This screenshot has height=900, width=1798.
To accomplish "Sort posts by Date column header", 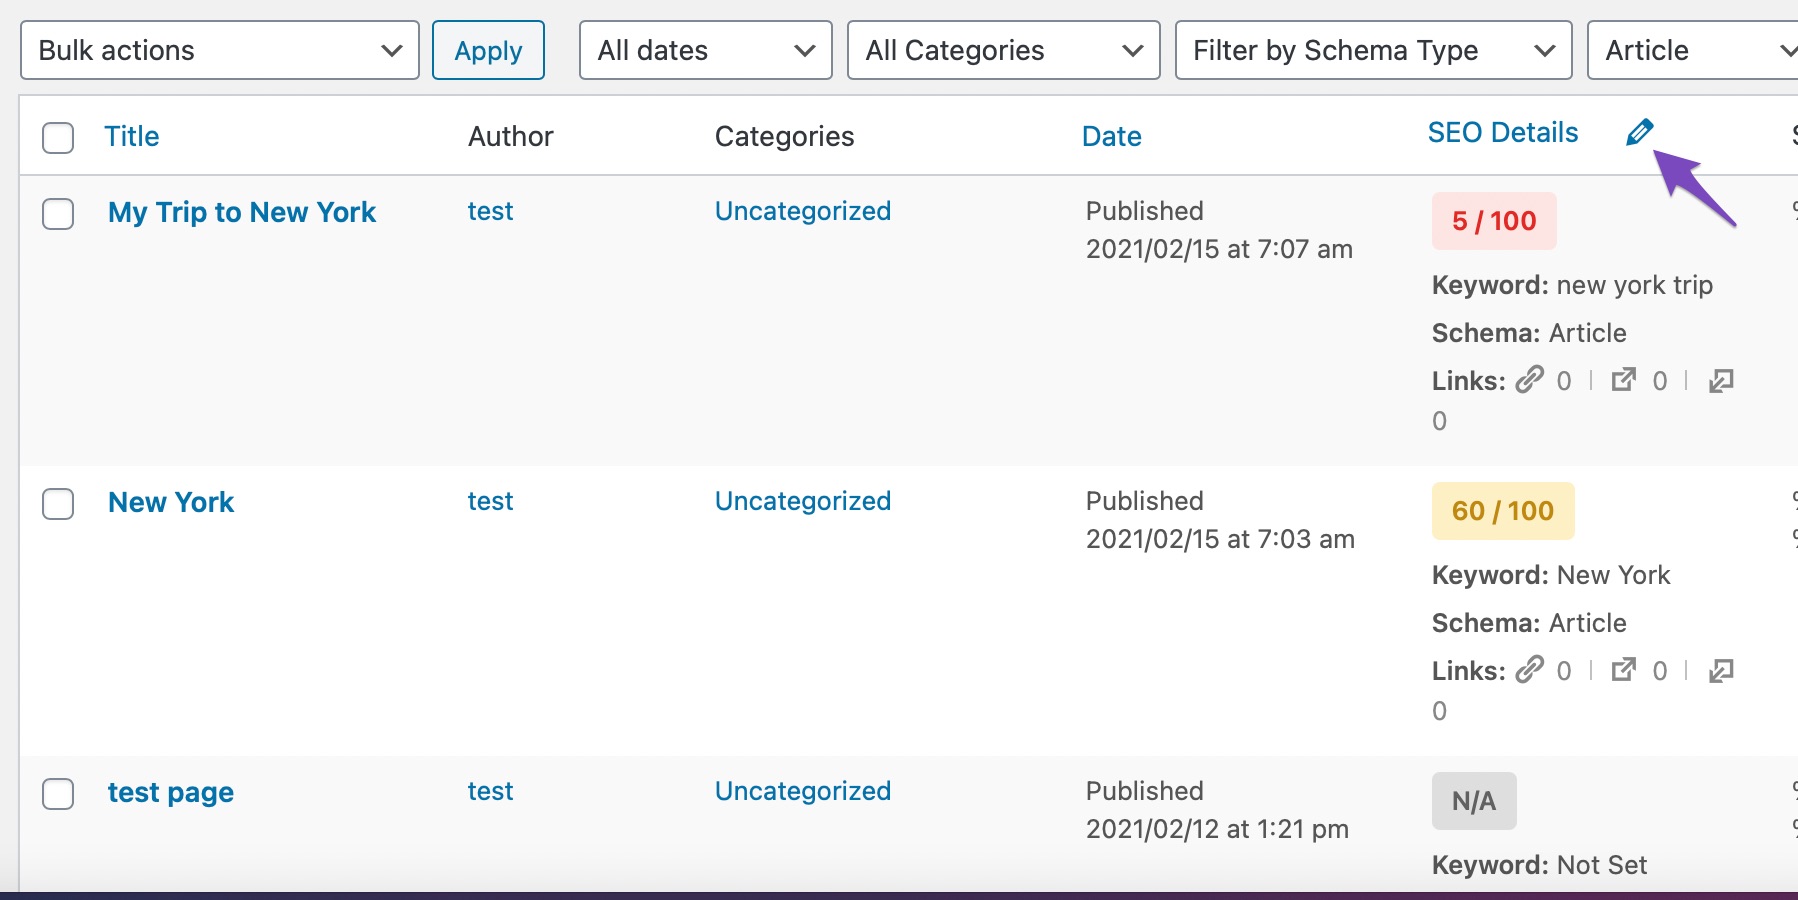I will click(x=1111, y=136).
